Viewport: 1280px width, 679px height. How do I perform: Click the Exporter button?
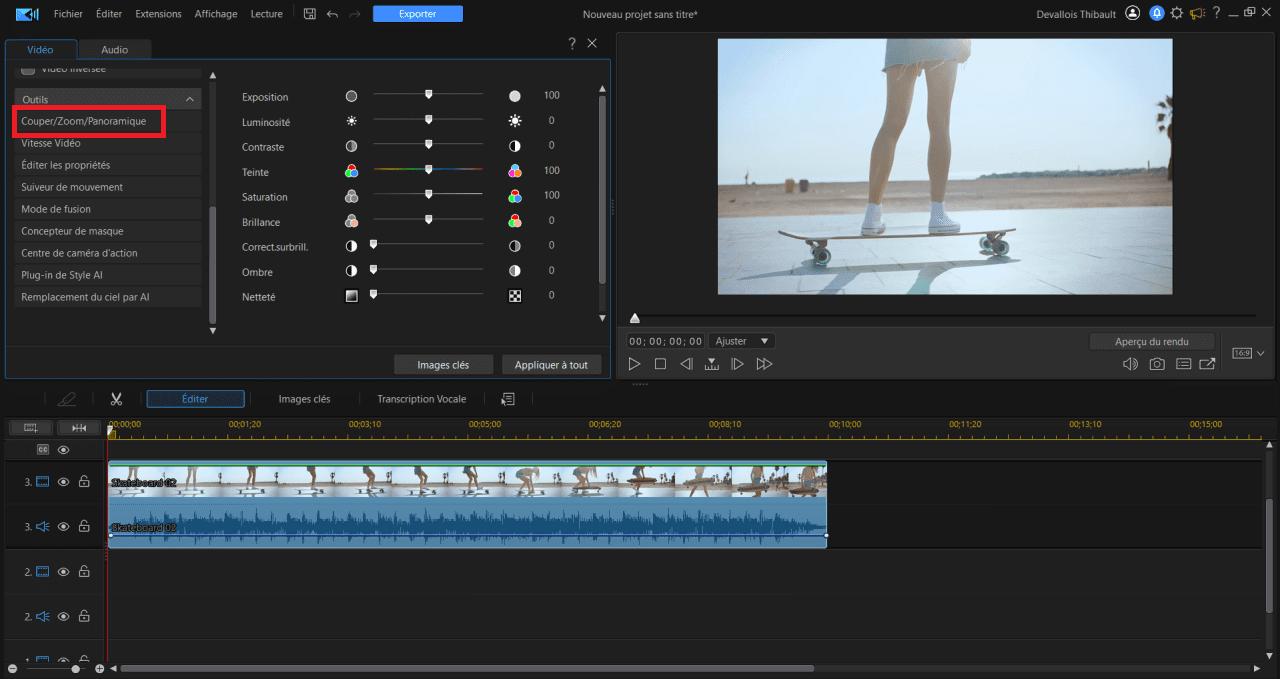point(417,14)
